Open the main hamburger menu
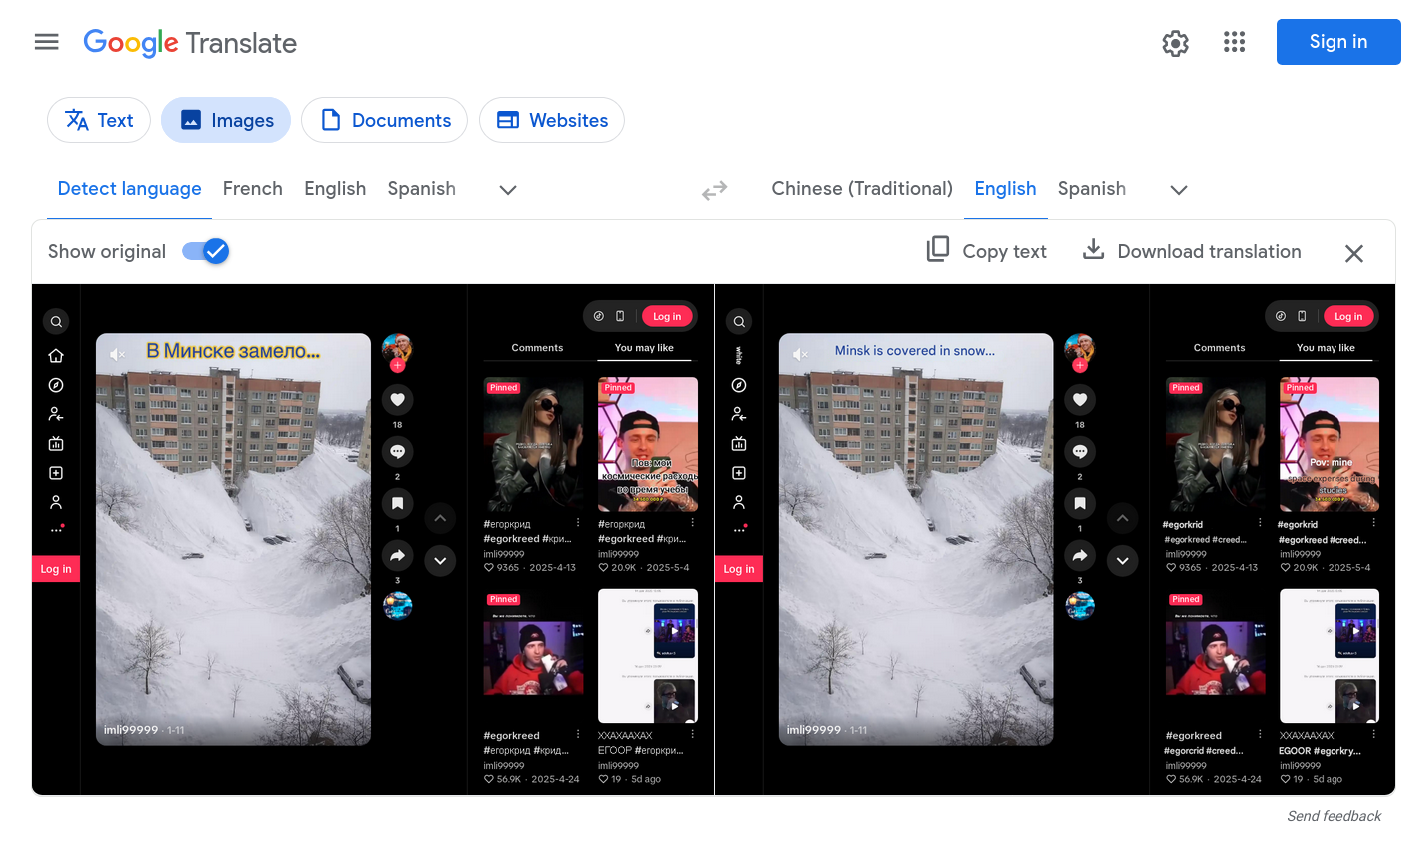 [46, 42]
